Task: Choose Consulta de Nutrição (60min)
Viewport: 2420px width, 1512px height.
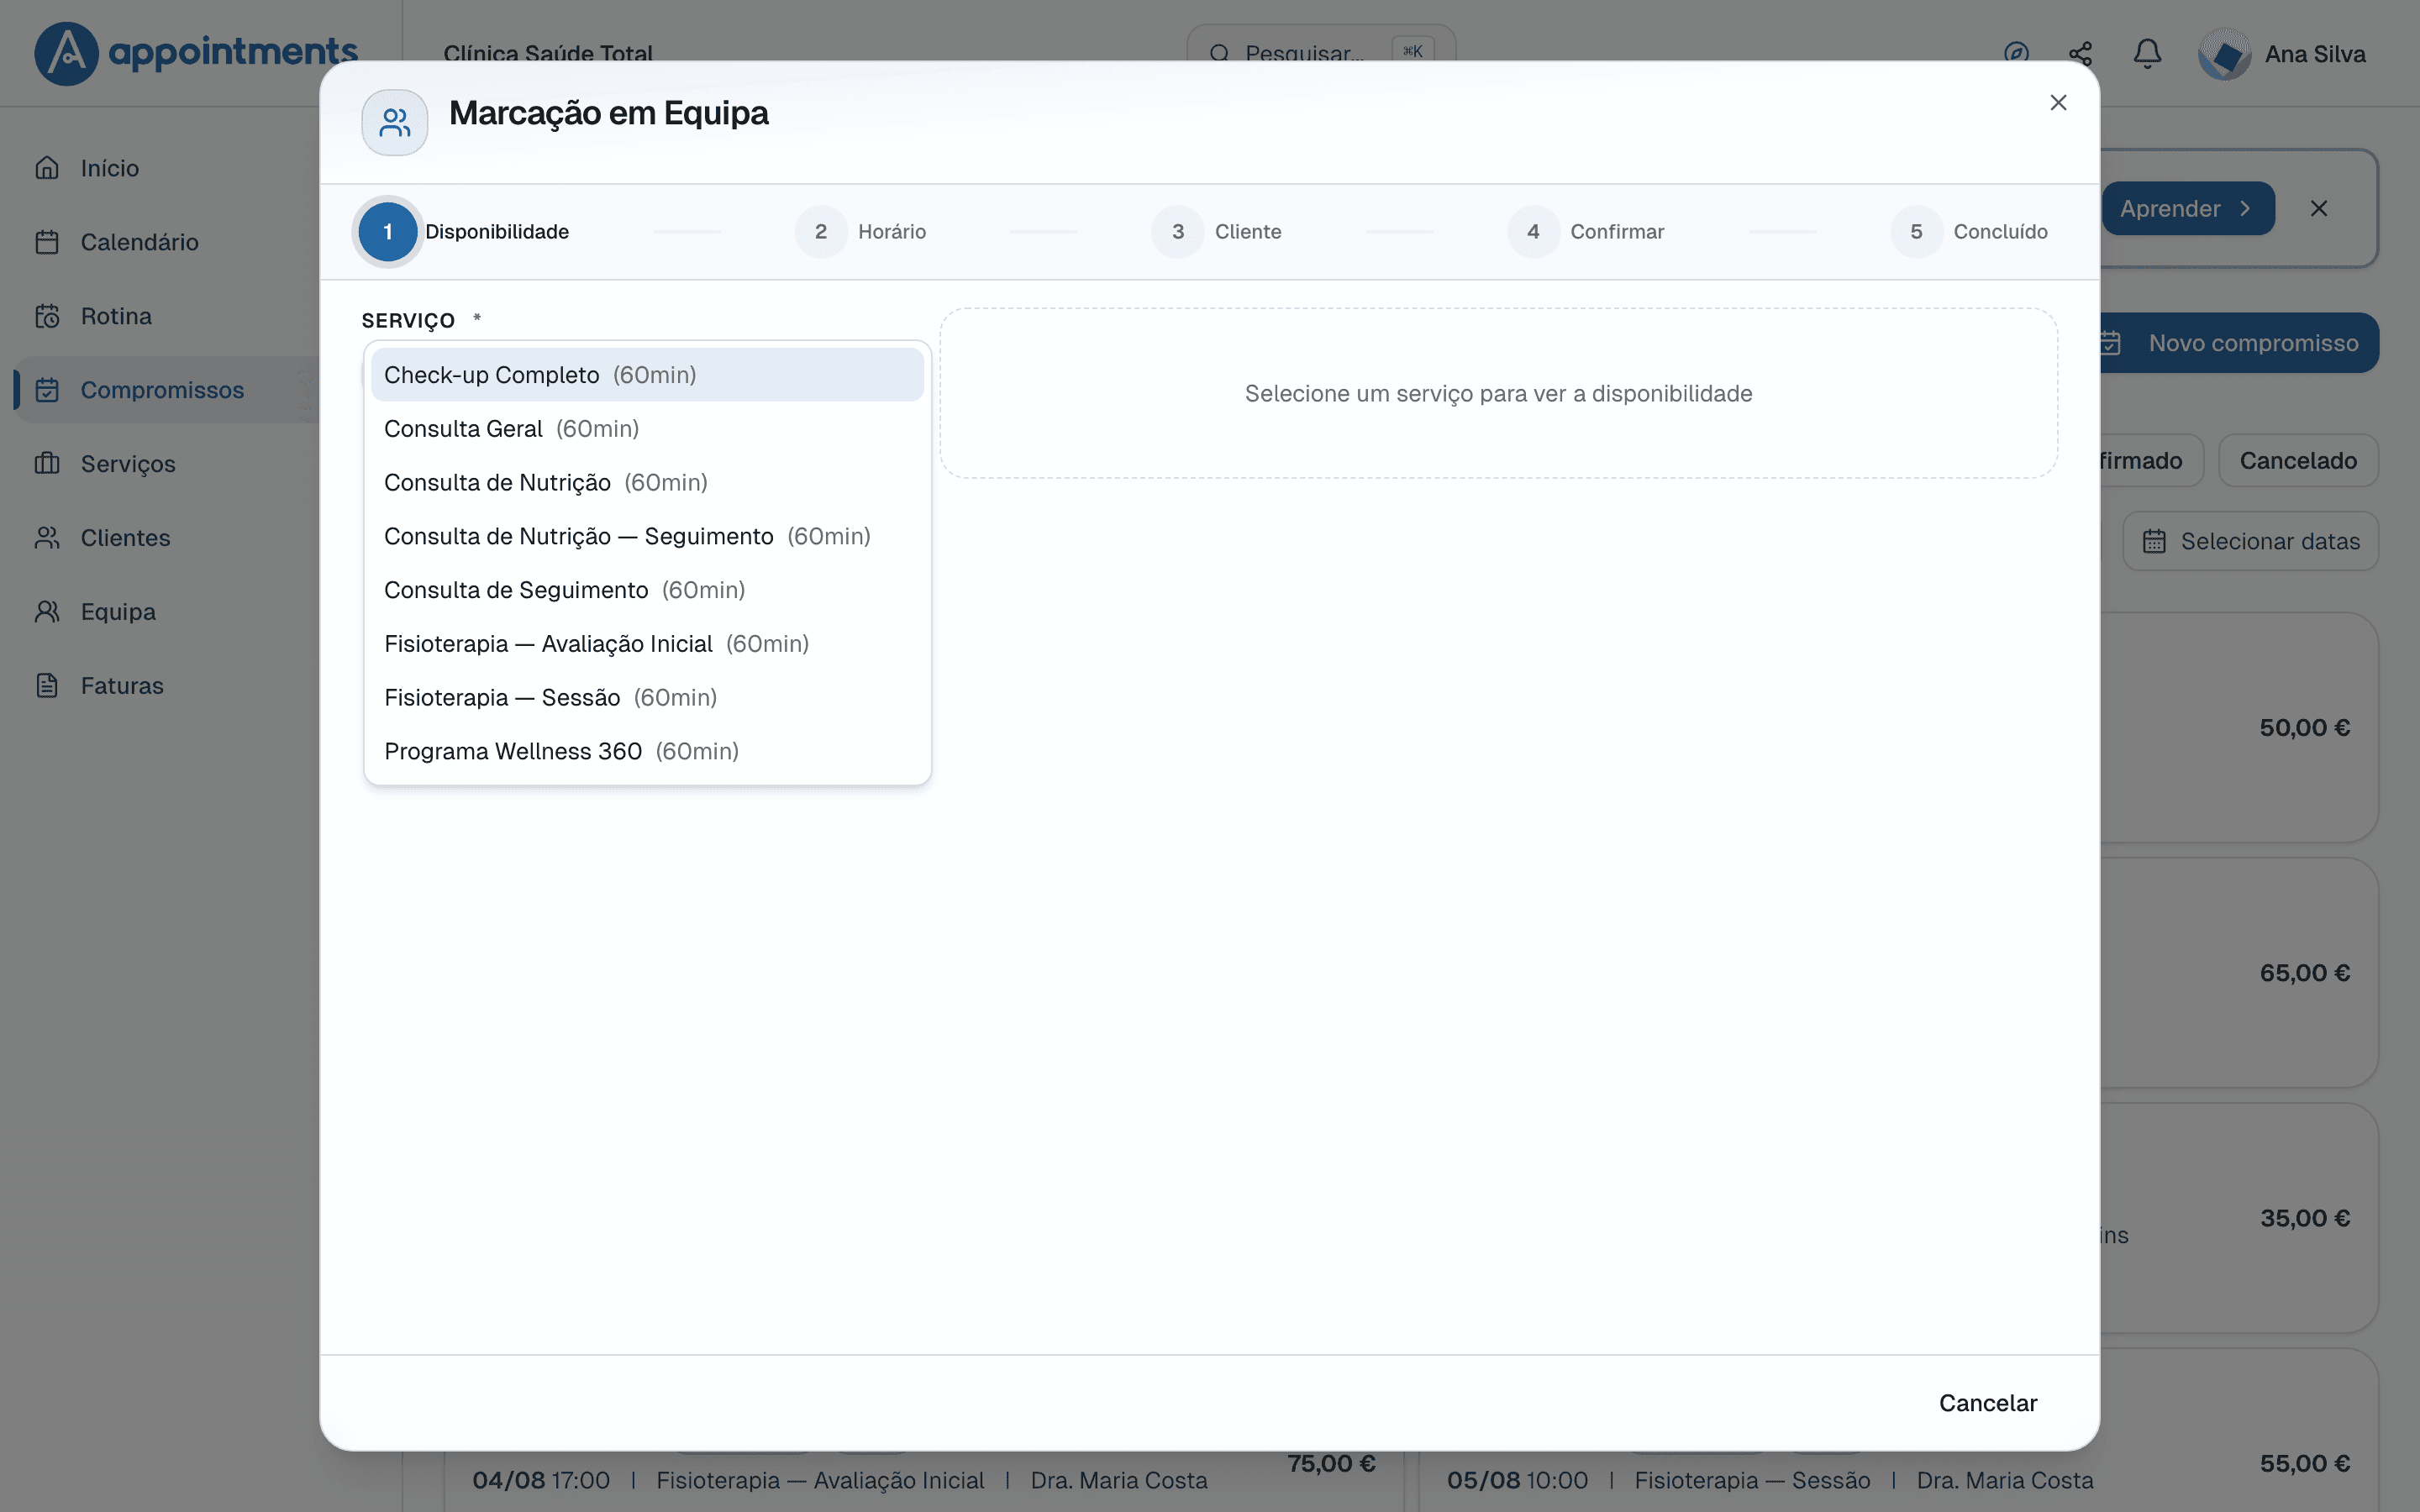Action: click(x=647, y=483)
